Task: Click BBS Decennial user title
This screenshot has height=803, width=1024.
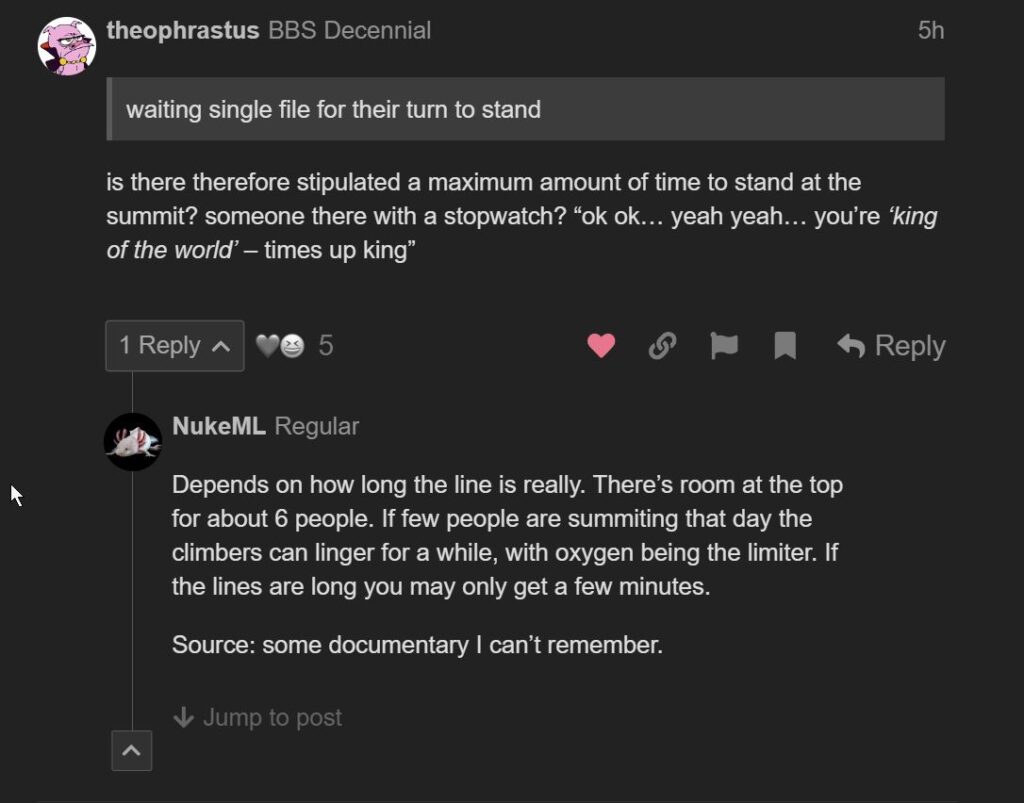Action: click(350, 30)
